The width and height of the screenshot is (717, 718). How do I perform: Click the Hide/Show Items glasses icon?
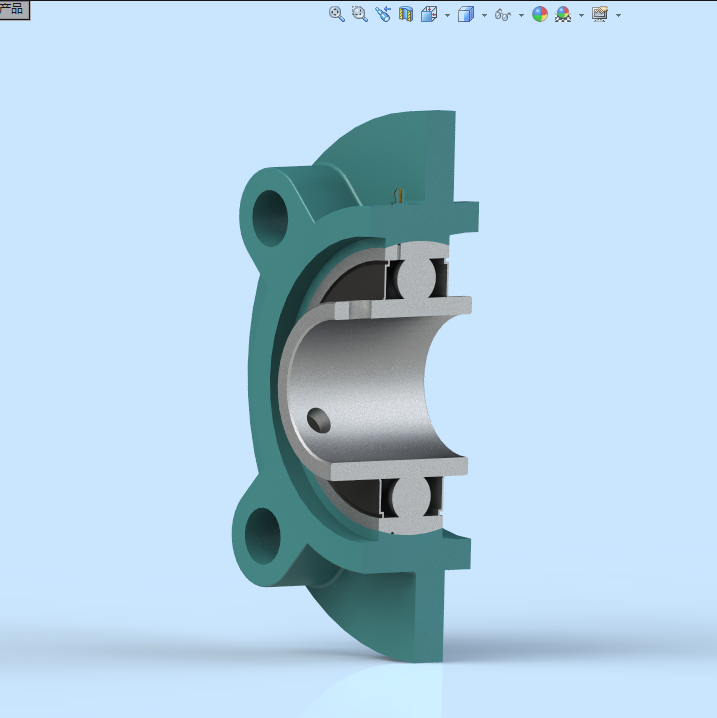pos(503,15)
